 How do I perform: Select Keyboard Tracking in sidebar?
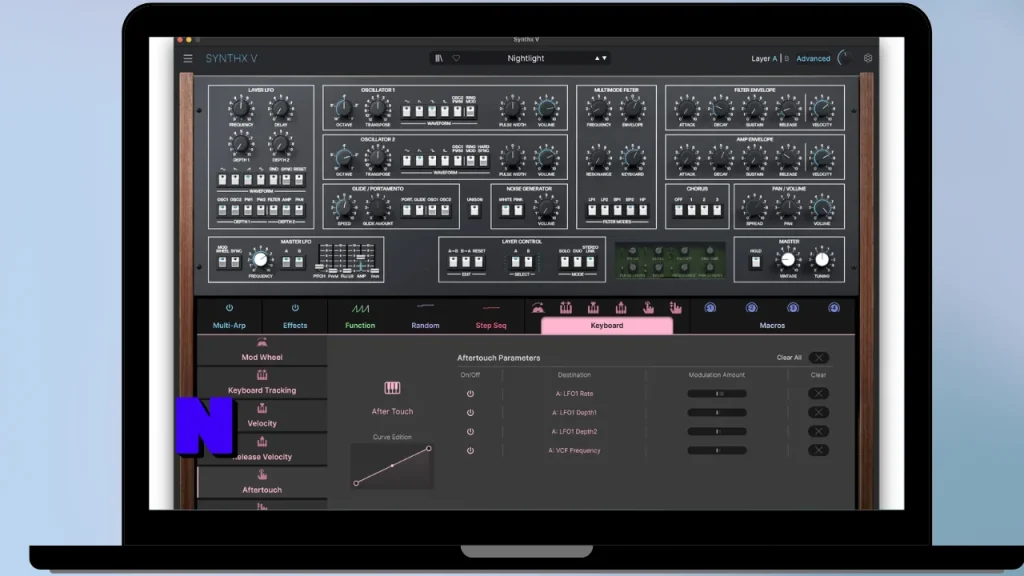[262, 383]
